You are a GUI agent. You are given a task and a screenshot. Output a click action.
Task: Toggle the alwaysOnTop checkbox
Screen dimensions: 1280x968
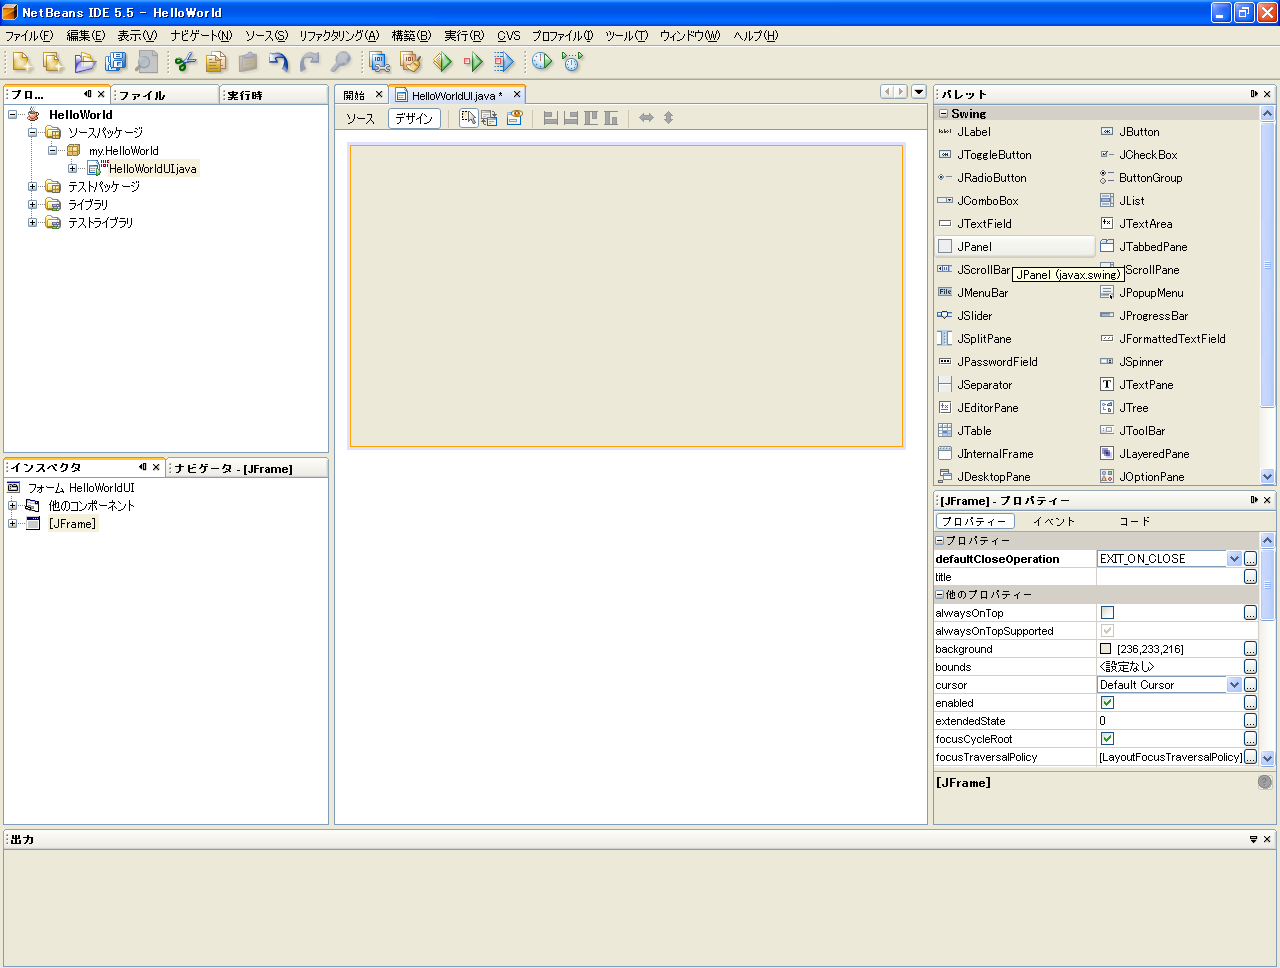(x=1107, y=613)
